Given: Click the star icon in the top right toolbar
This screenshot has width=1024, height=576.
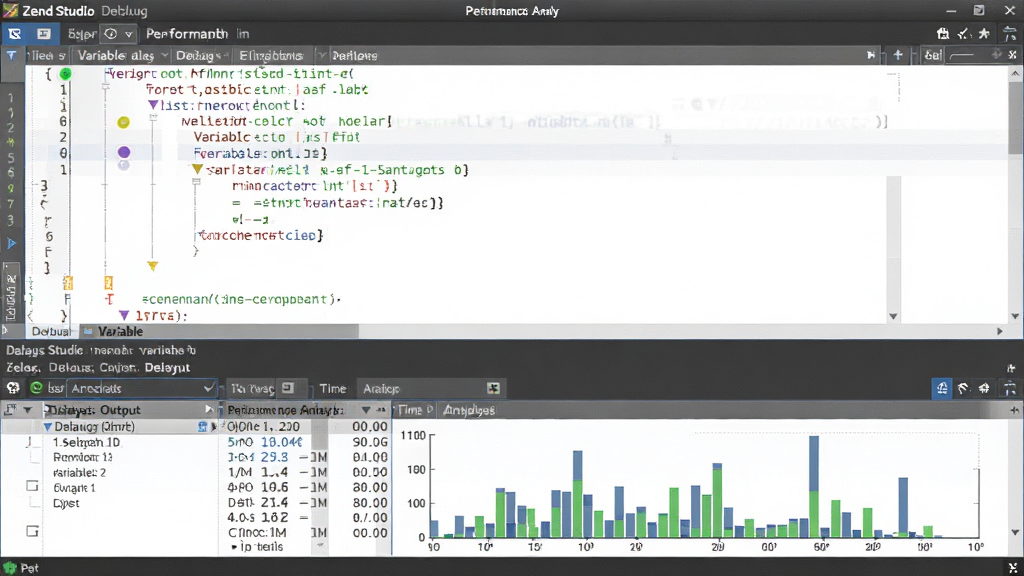Looking at the screenshot, I should [984, 33].
